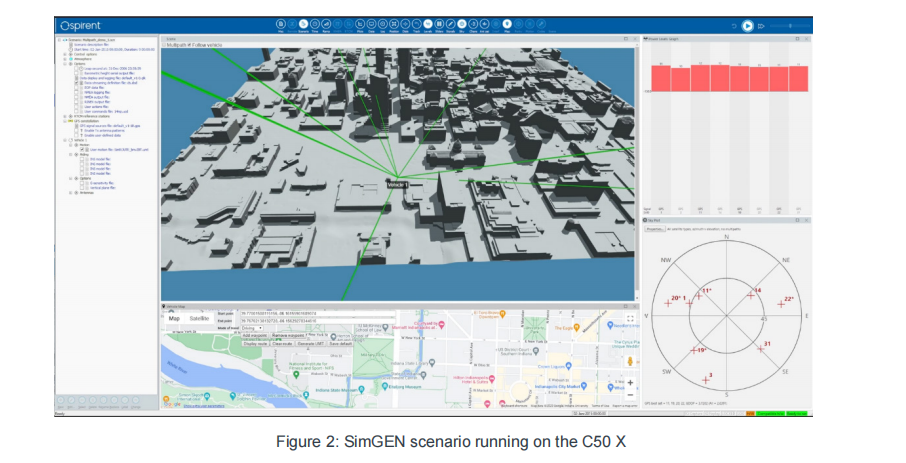Switch to the Satellite map tab

click(200, 318)
